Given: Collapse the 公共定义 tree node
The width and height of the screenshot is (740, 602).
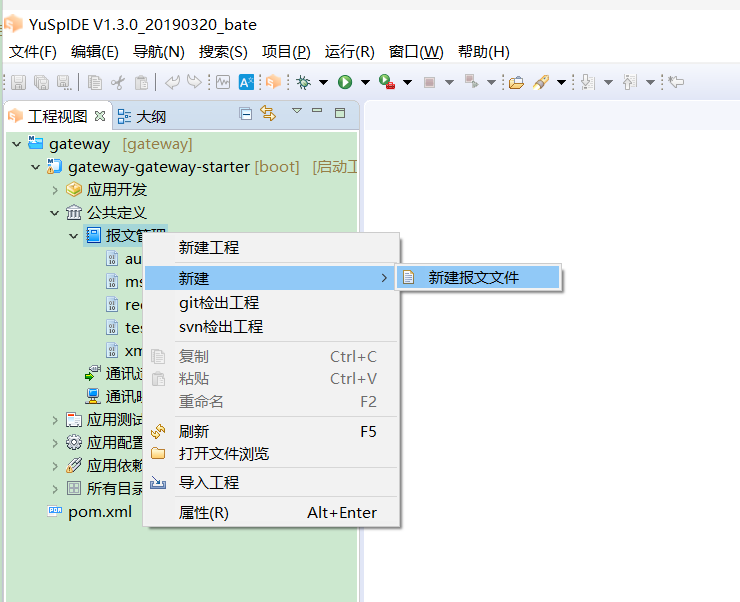Looking at the screenshot, I should click(55, 213).
